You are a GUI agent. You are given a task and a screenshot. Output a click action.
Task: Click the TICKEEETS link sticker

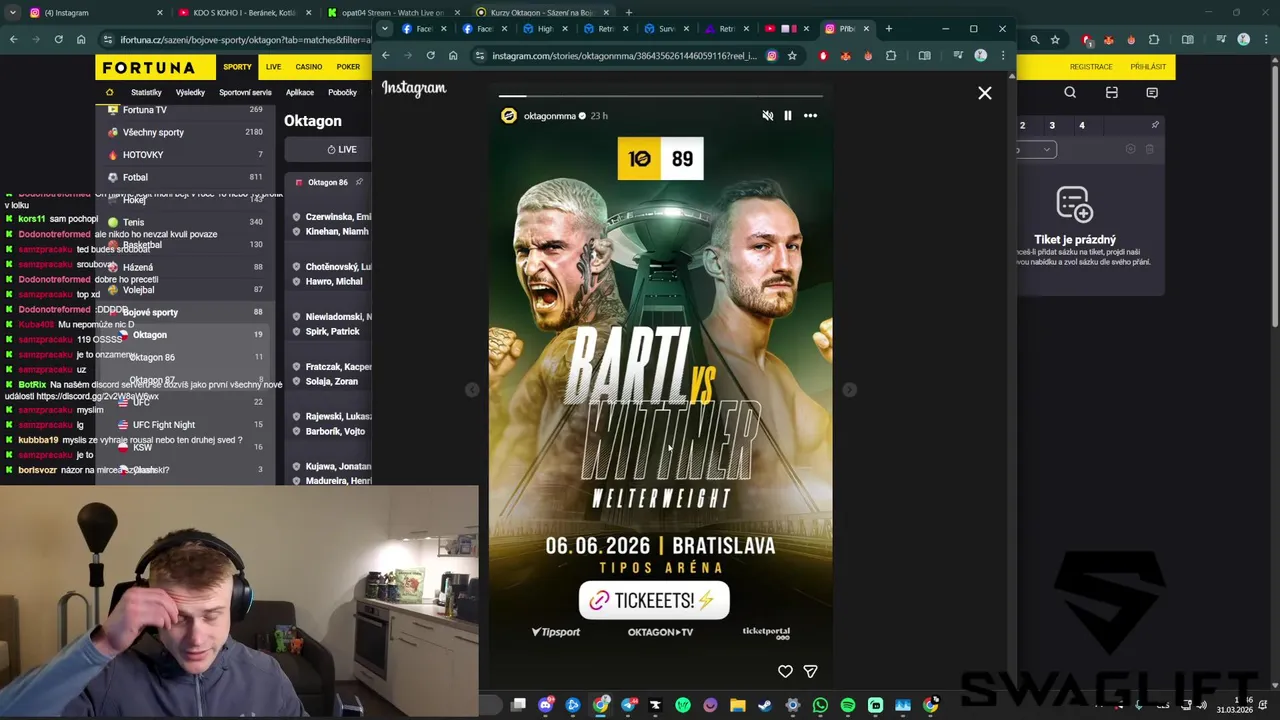pos(654,600)
